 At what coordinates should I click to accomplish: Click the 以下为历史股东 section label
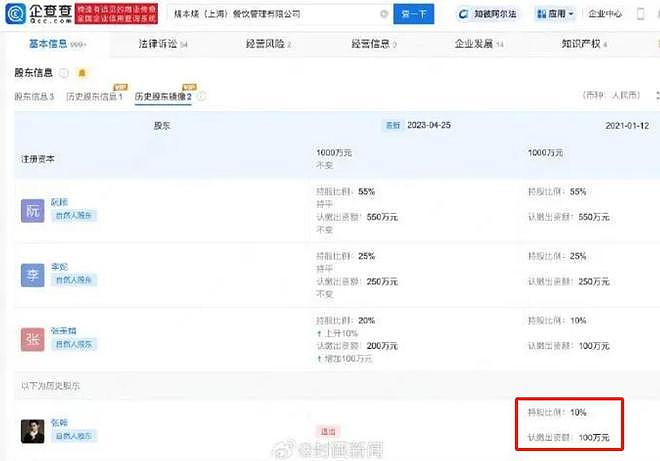pyautogui.click(x=51, y=386)
